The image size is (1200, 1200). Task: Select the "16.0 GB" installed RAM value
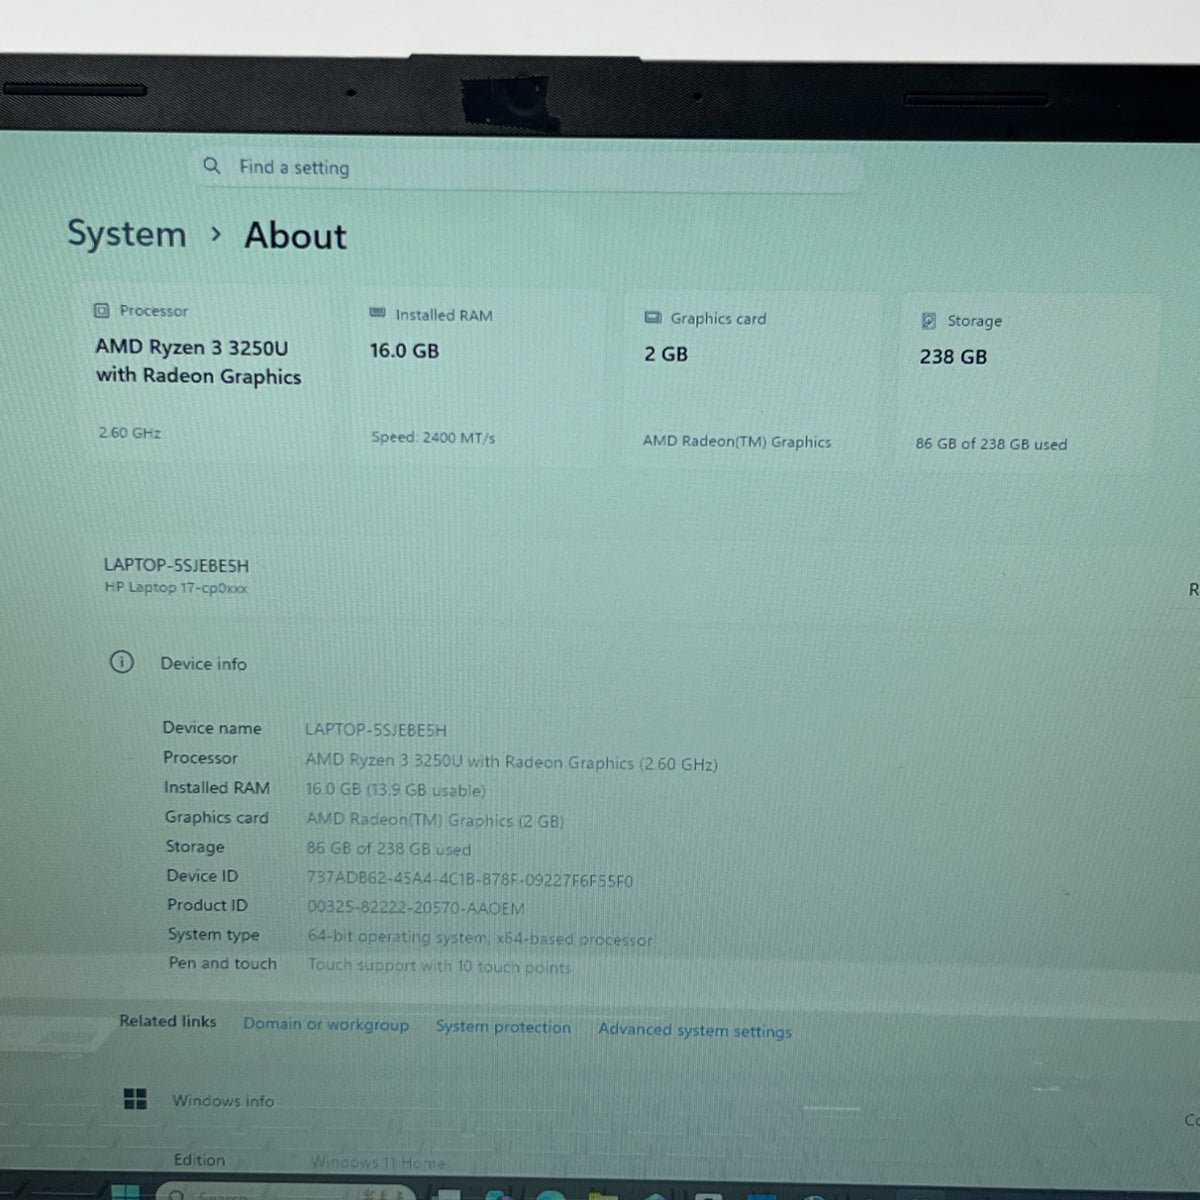click(404, 351)
